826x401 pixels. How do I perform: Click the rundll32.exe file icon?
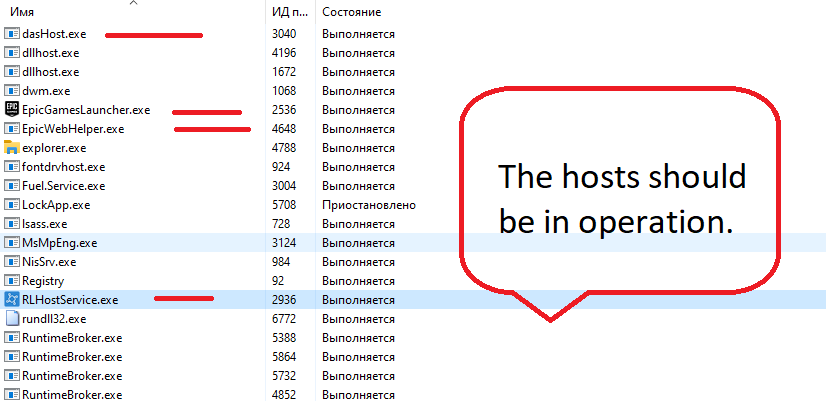pyautogui.click(x=12, y=319)
